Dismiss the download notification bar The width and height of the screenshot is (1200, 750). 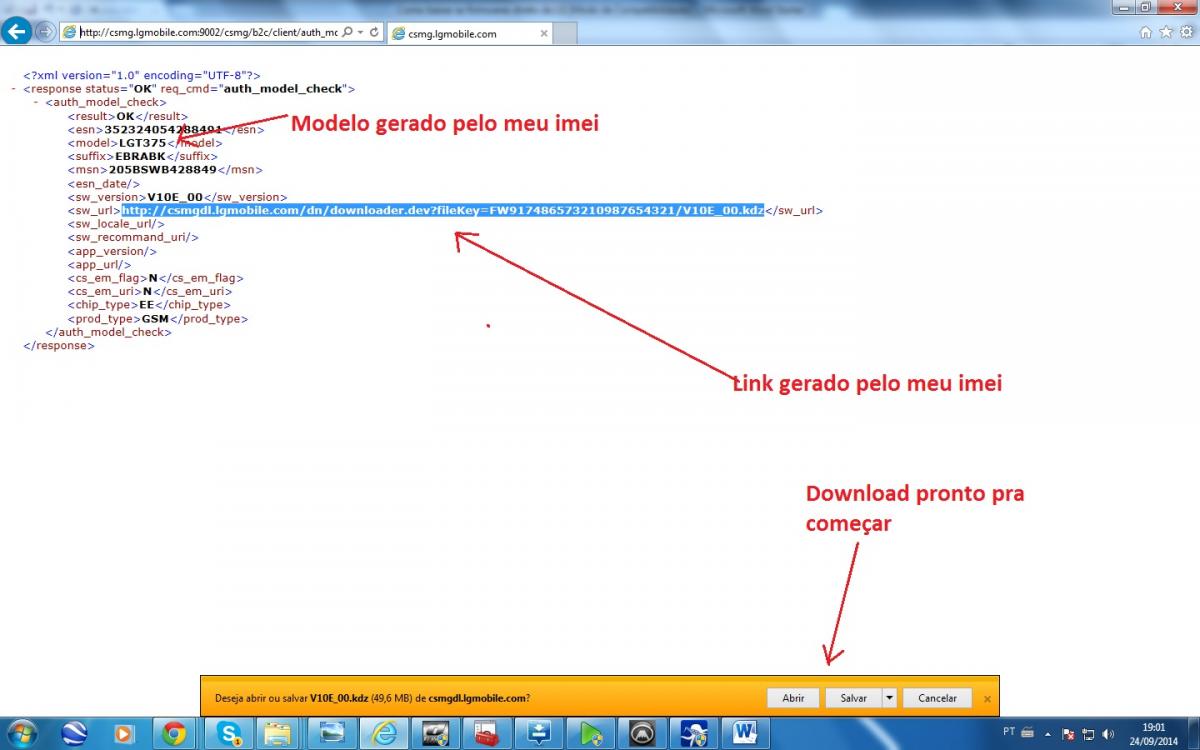click(x=987, y=698)
